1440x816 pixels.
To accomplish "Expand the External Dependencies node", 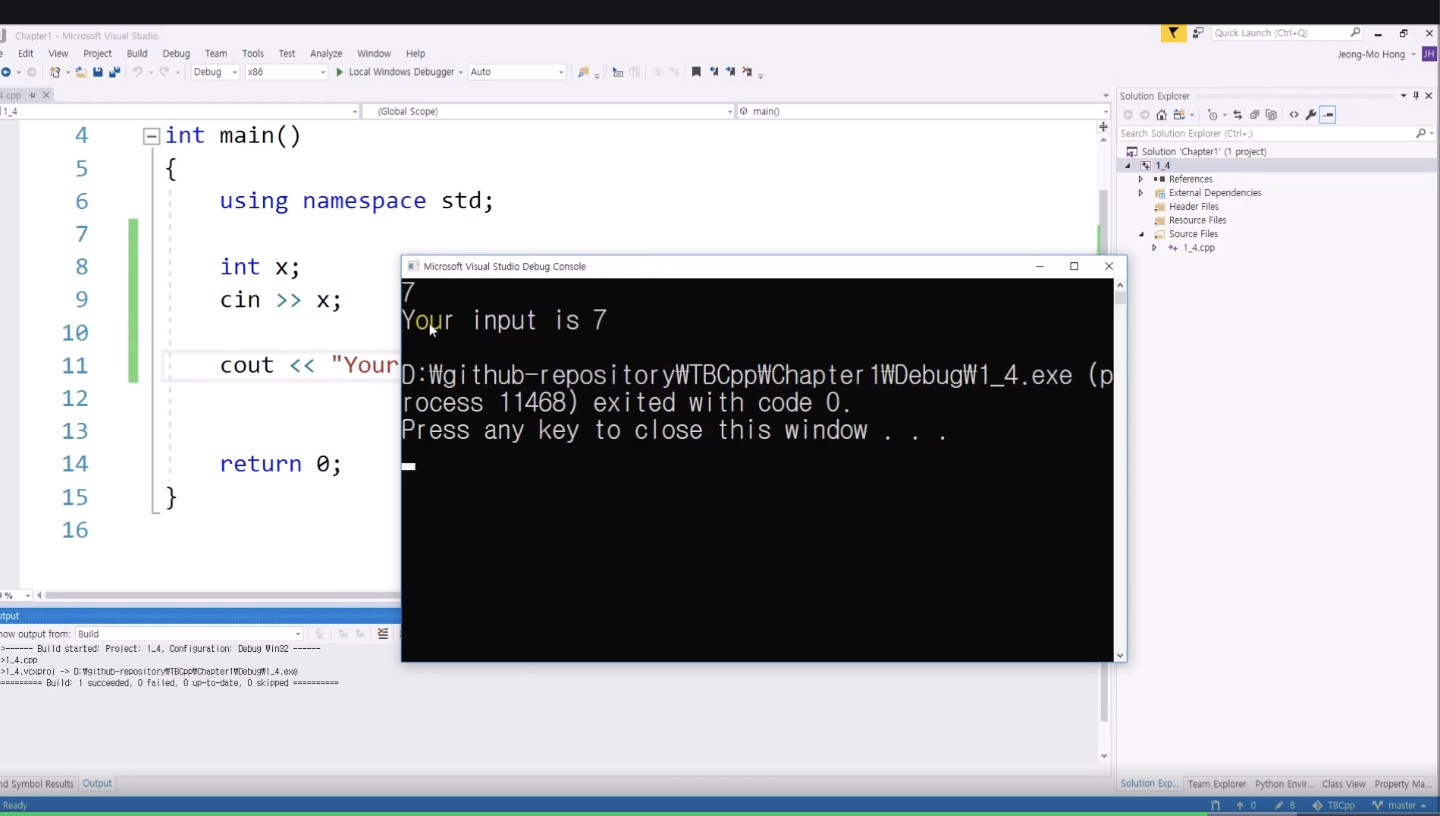I will (x=1141, y=193).
